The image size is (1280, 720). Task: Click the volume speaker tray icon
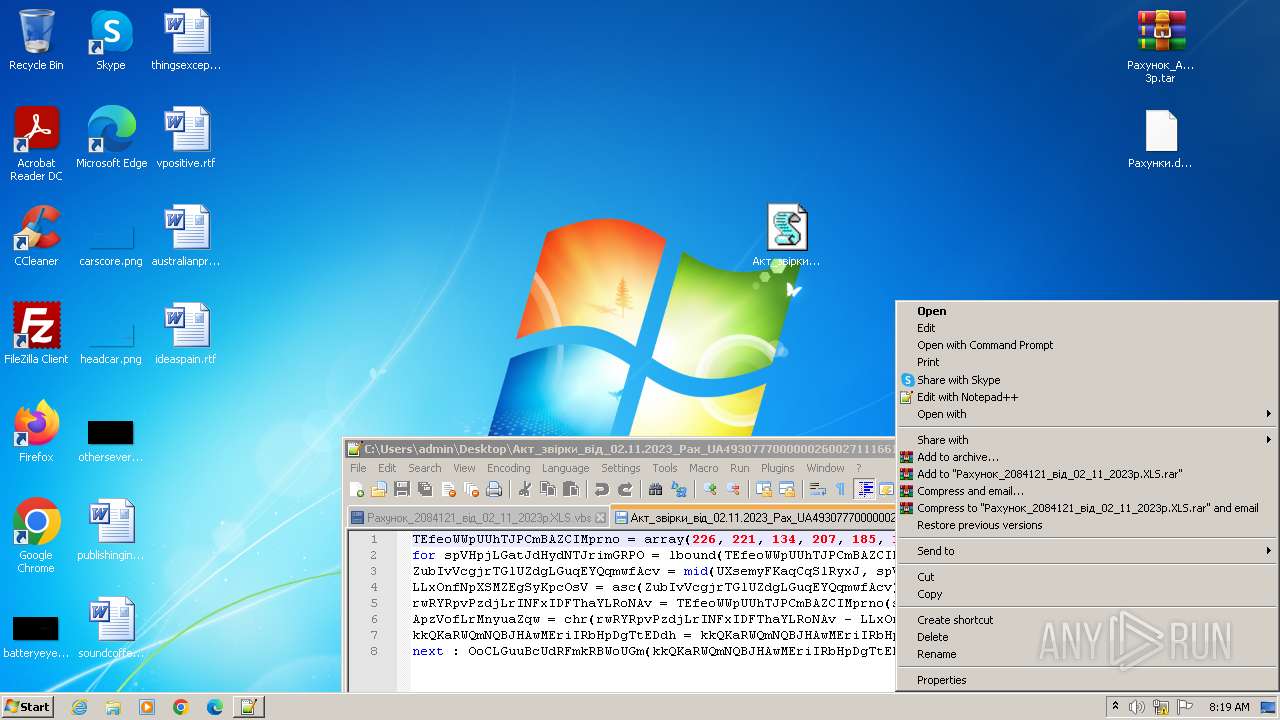point(1136,707)
